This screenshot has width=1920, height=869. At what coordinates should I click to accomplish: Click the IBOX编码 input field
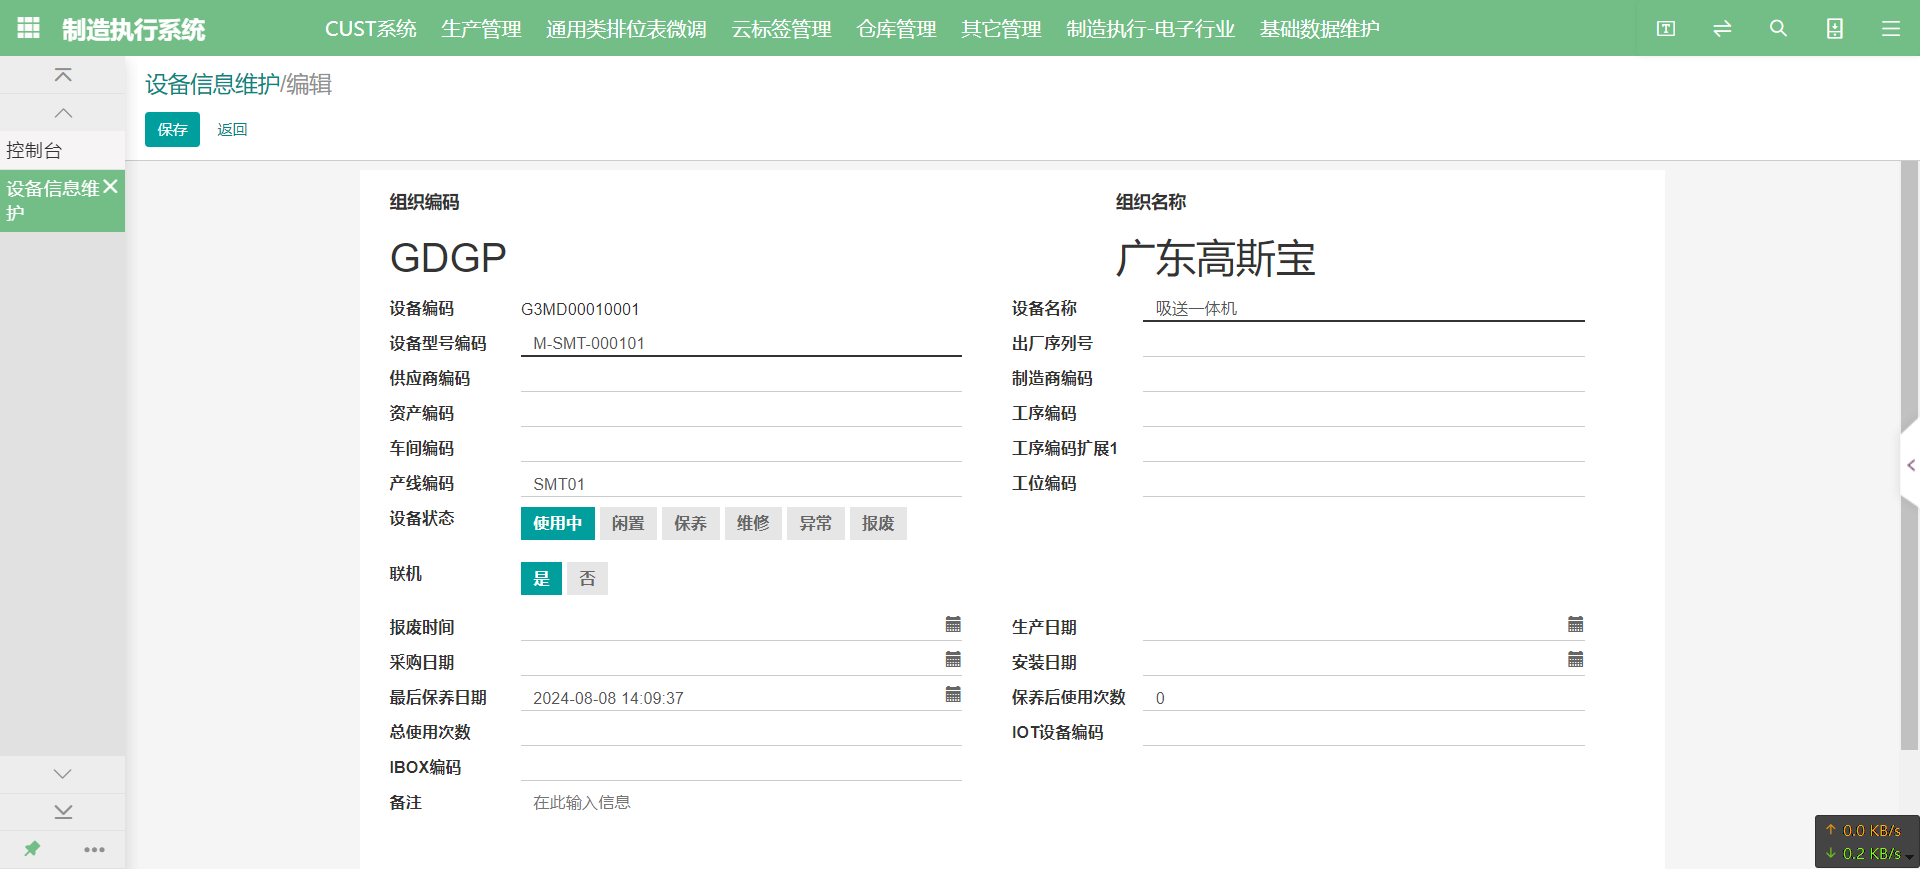[741, 767]
